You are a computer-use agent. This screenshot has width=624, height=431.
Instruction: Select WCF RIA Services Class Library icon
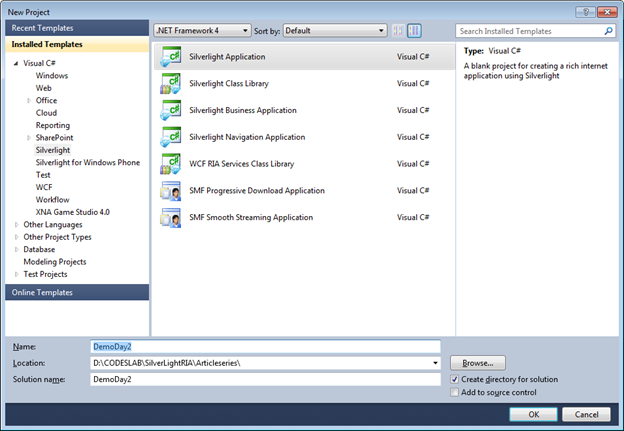click(x=170, y=164)
